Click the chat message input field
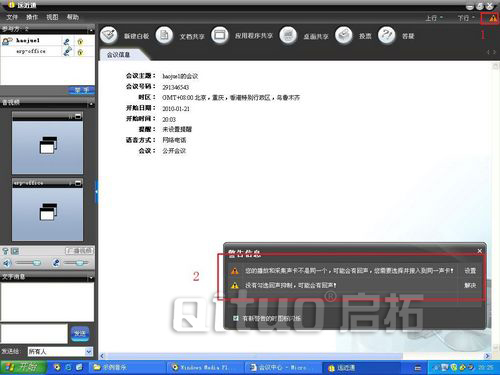 point(34,333)
